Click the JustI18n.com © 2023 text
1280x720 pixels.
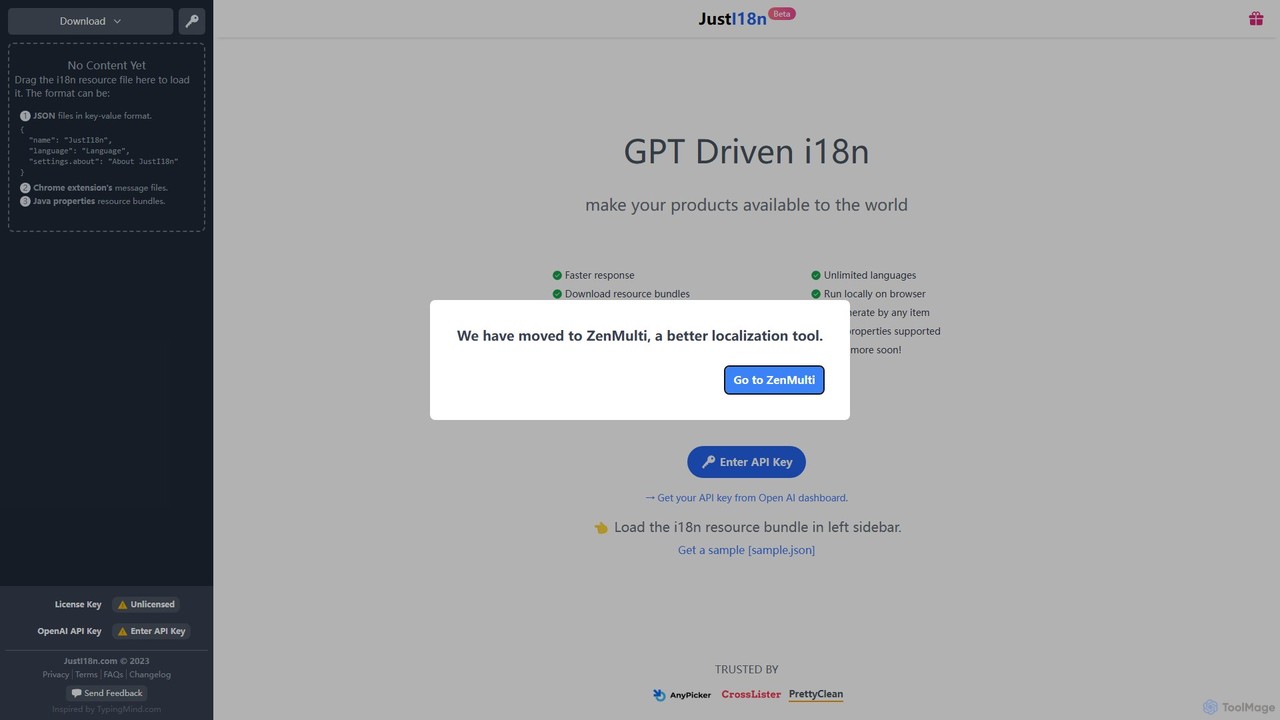pyautogui.click(x=107, y=661)
